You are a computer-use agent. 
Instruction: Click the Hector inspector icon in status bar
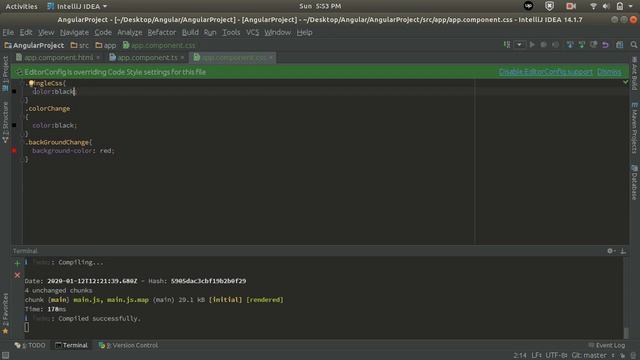coord(633,356)
